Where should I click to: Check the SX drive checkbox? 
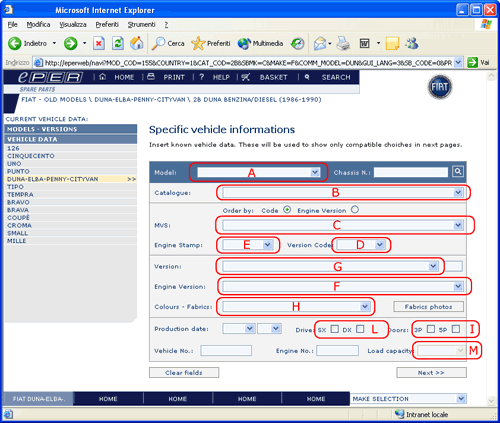pyautogui.click(x=335, y=329)
